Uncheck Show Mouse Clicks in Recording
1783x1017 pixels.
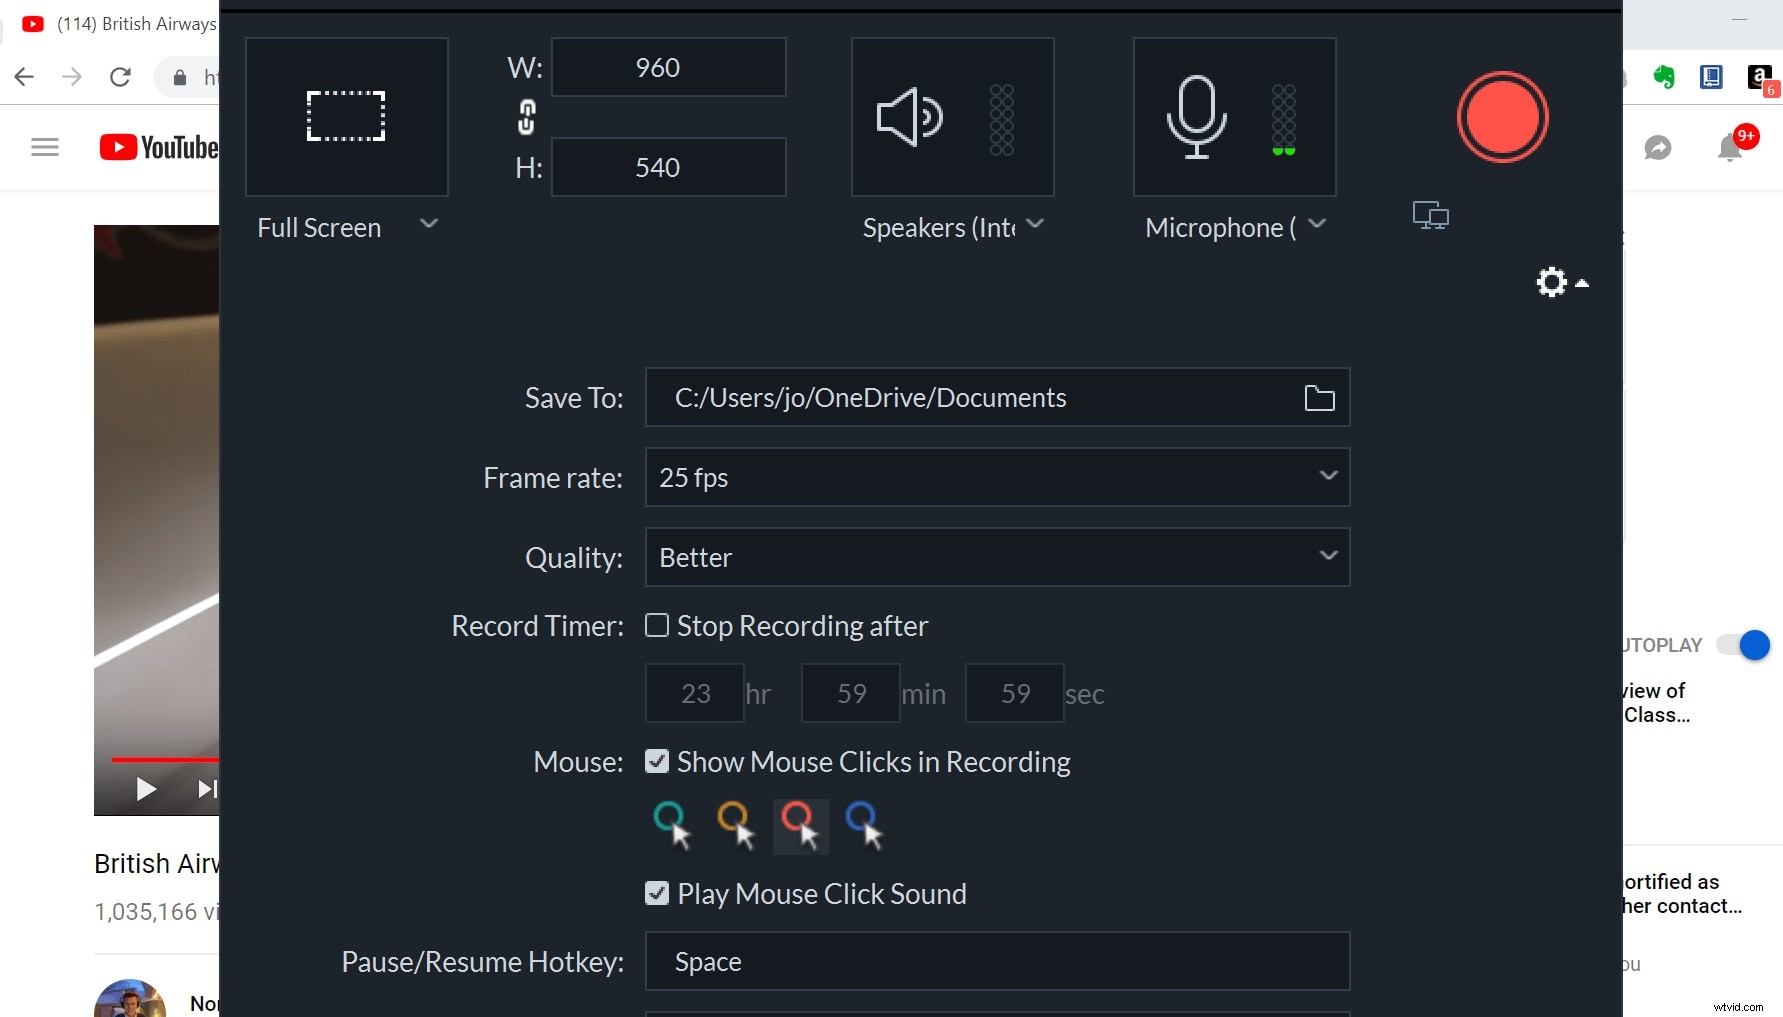coord(657,761)
